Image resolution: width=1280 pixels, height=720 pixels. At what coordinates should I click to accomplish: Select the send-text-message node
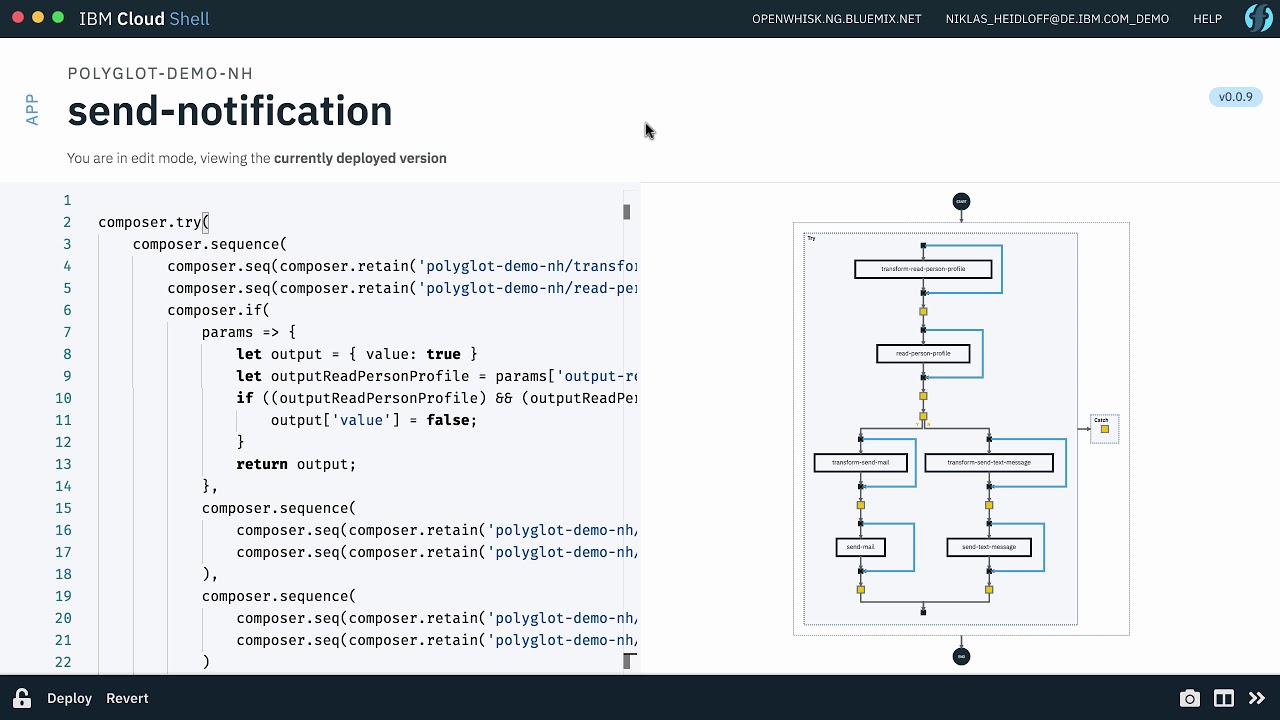coord(989,547)
